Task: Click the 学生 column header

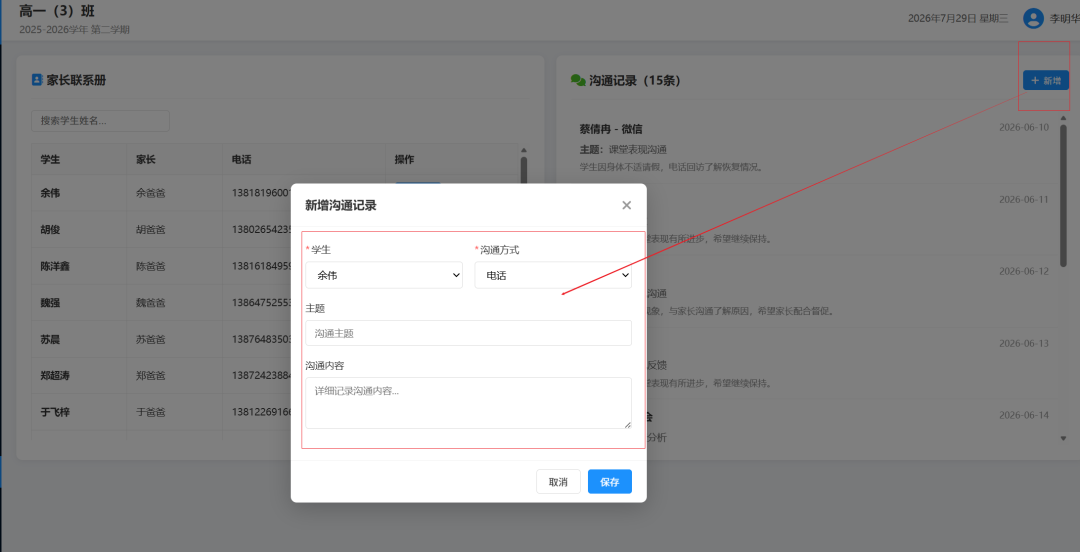Action: (50, 159)
